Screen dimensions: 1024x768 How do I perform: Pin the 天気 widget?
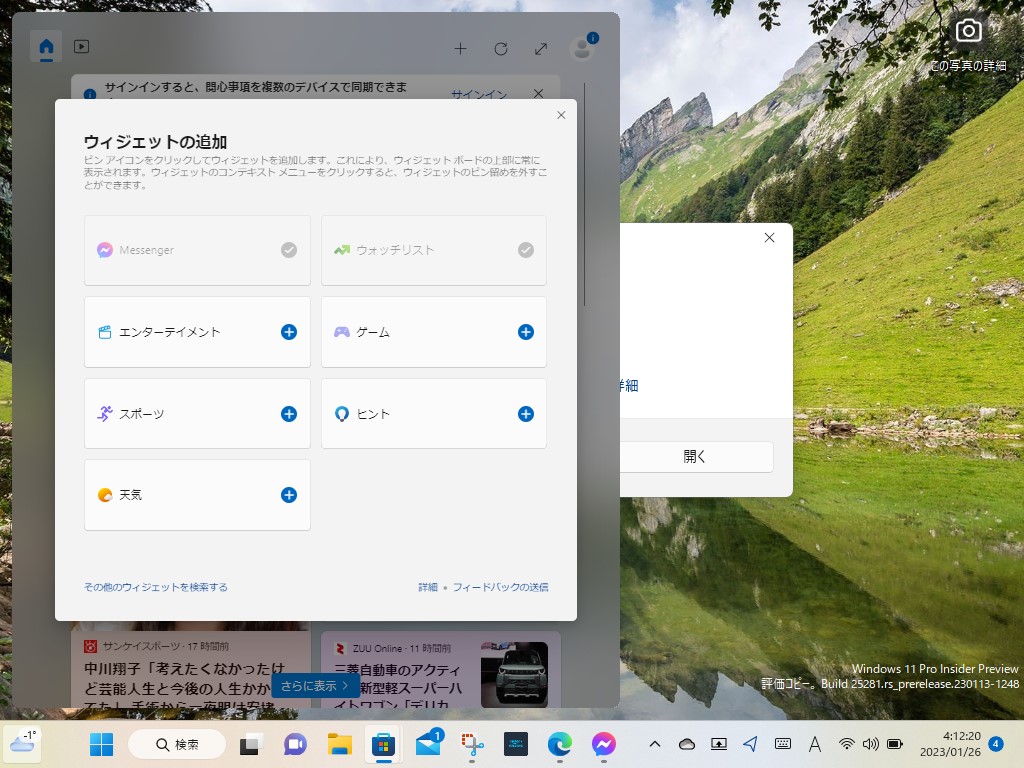click(289, 494)
